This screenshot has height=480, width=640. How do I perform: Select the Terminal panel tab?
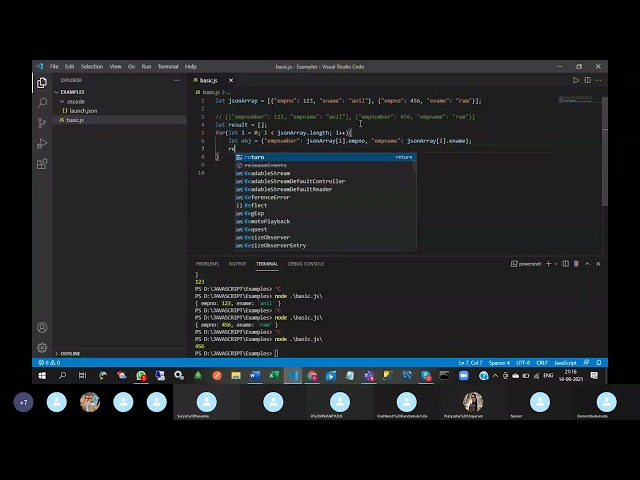click(267, 264)
